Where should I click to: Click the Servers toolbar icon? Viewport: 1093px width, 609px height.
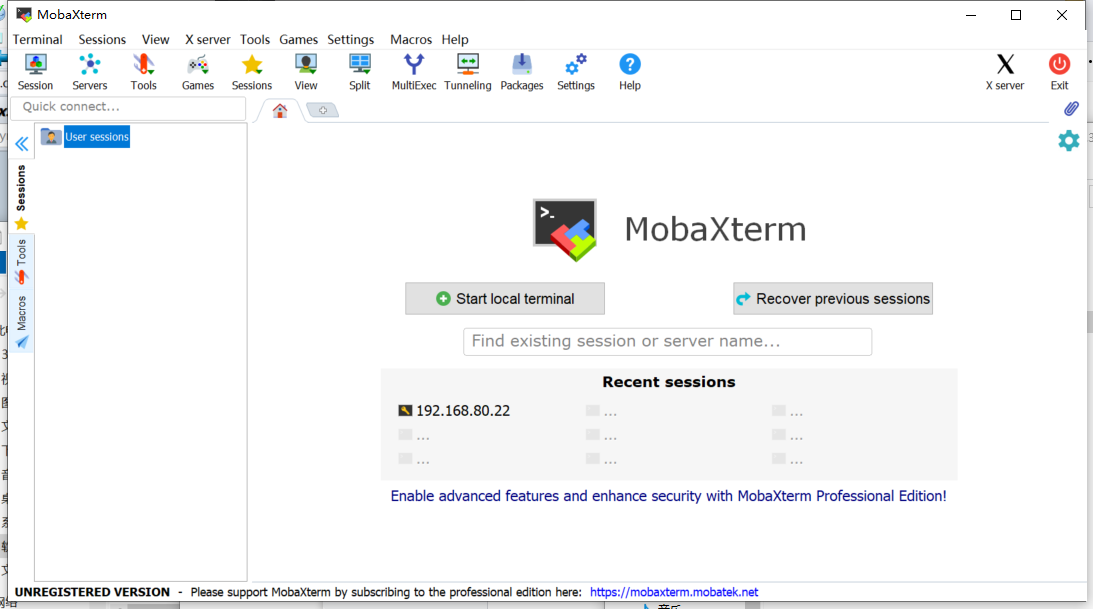coord(90,72)
